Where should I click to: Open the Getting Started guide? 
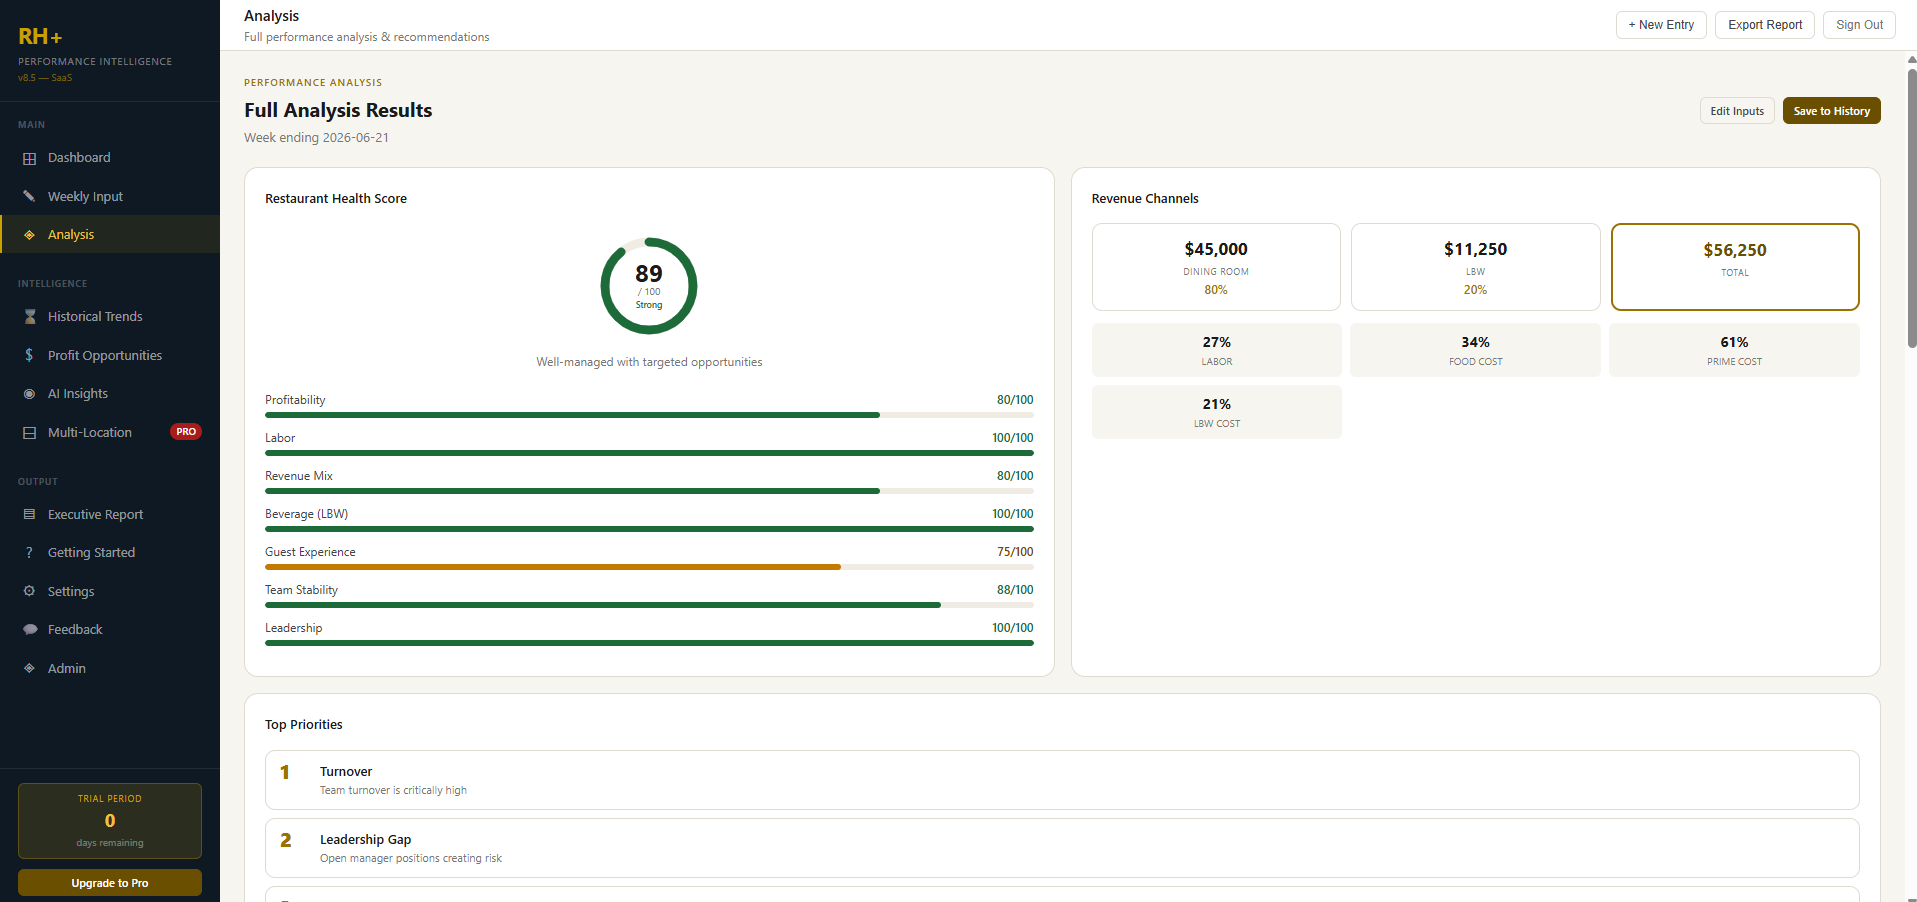tap(110, 553)
